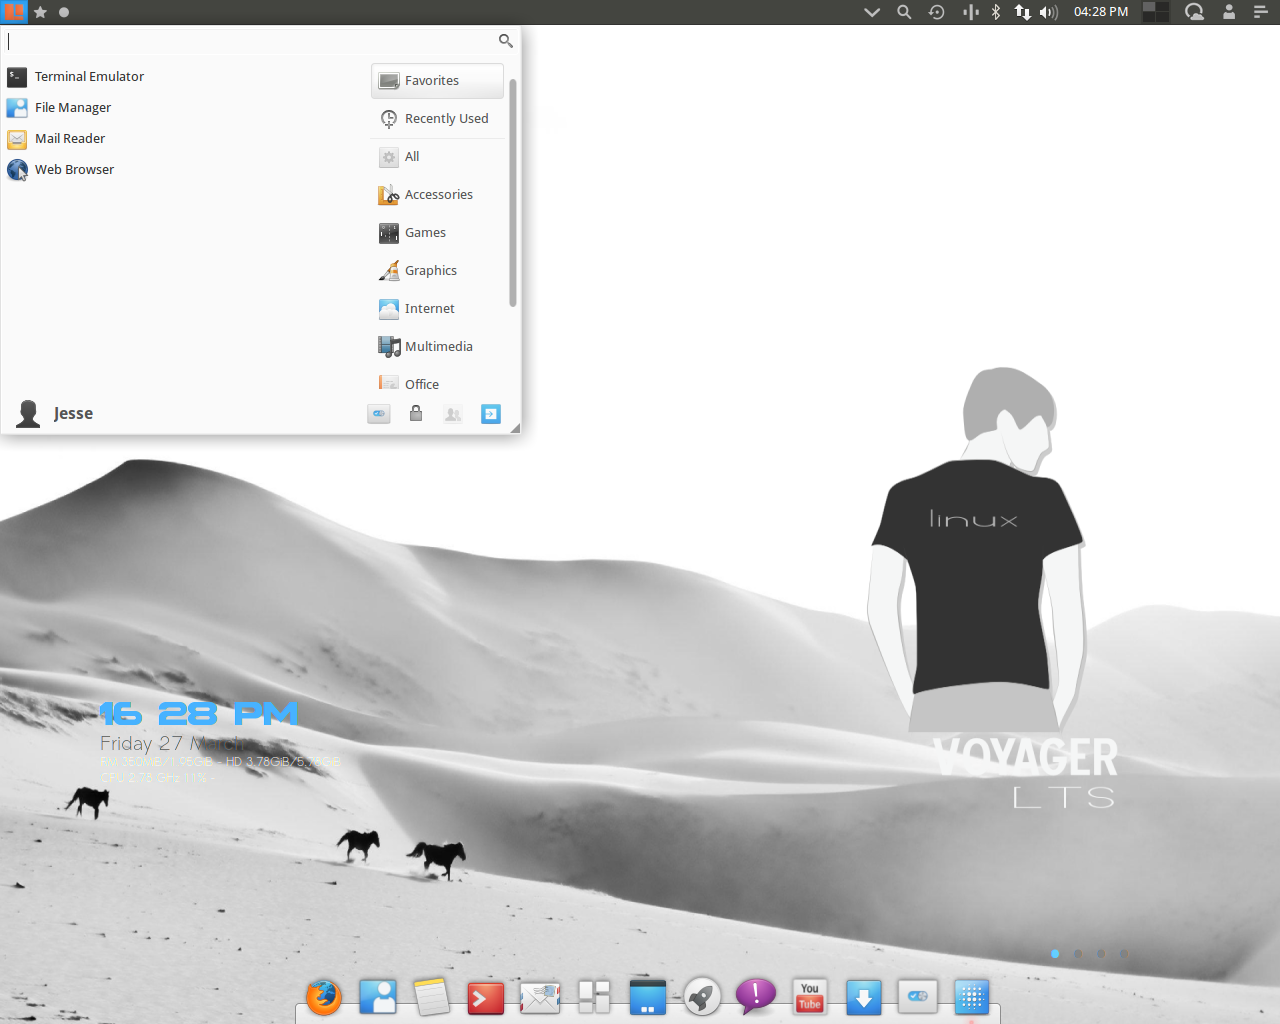The width and height of the screenshot is (1280, 1024).
Task: Open the right-most panel lines menu
Action: (x=1260, y=12)
